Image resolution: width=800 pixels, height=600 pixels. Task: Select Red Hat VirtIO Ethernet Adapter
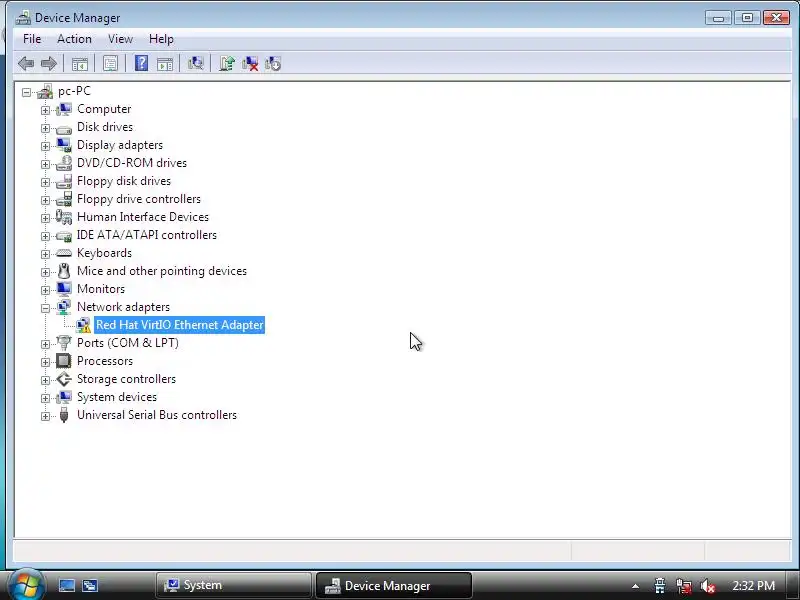click(180, 325)
